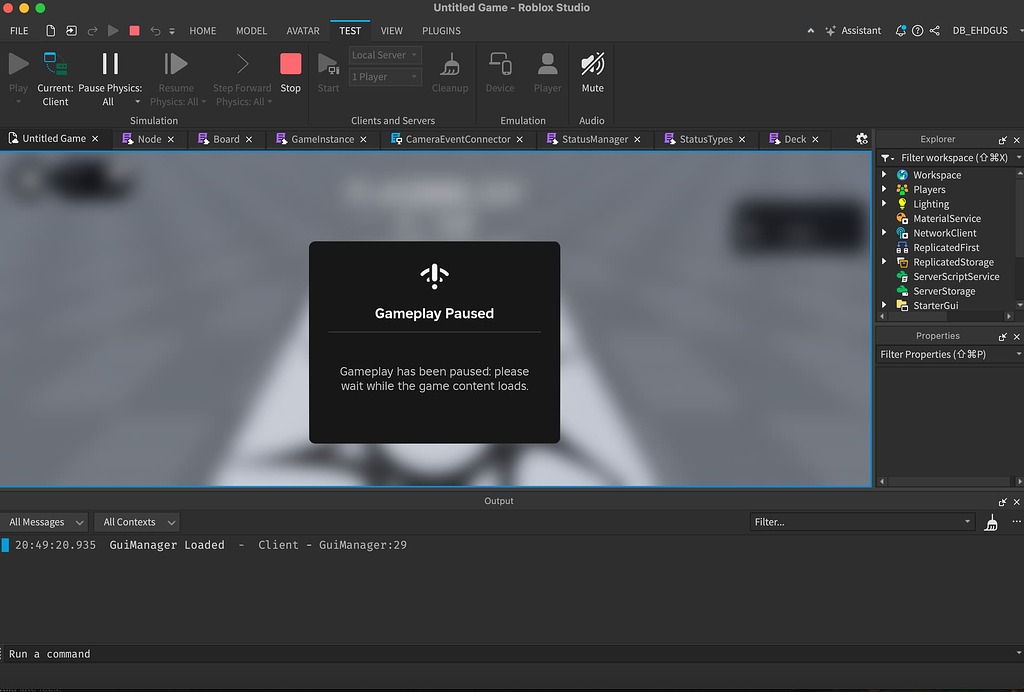Viewport: 1024px width, 692px height.
Task: Click the Resume Physics icon
Action: coord(176,64)
